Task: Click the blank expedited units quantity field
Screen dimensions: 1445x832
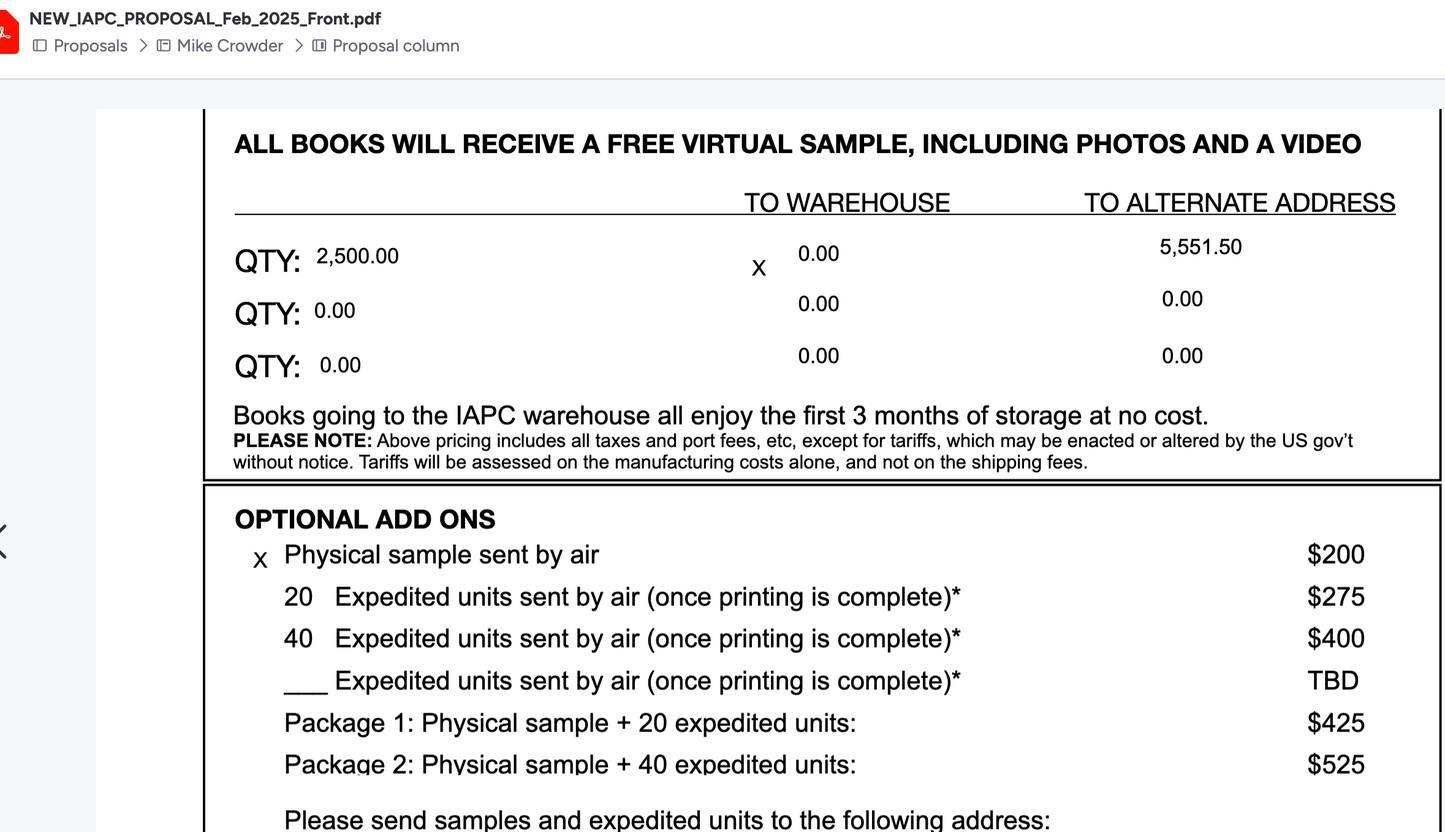Action: (x=305, y=682)
